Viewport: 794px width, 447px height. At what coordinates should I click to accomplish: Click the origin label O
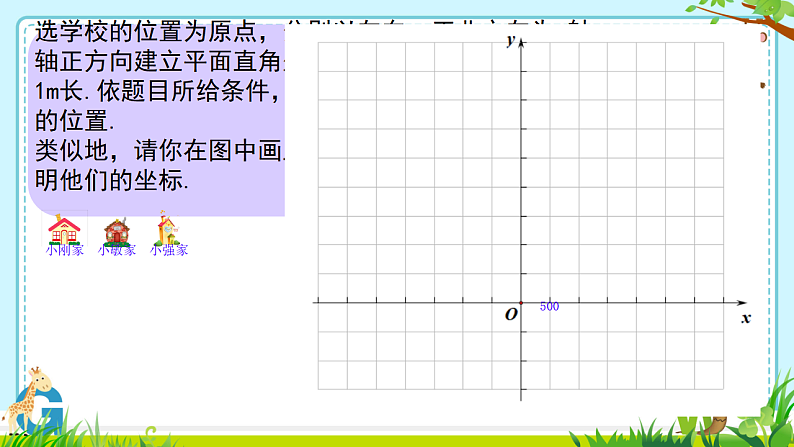pyautogui.click(x=511, y=315)
